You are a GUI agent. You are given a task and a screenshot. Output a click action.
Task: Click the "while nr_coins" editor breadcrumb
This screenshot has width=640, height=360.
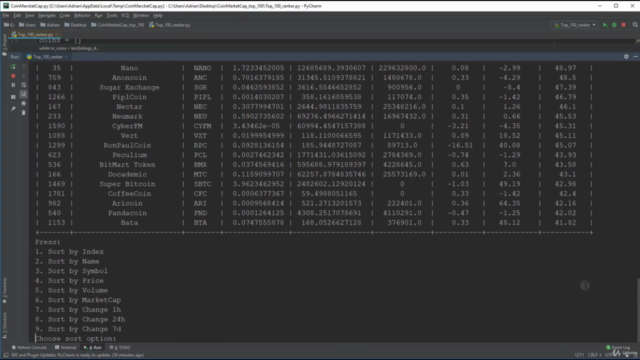[x=69, y=48]
